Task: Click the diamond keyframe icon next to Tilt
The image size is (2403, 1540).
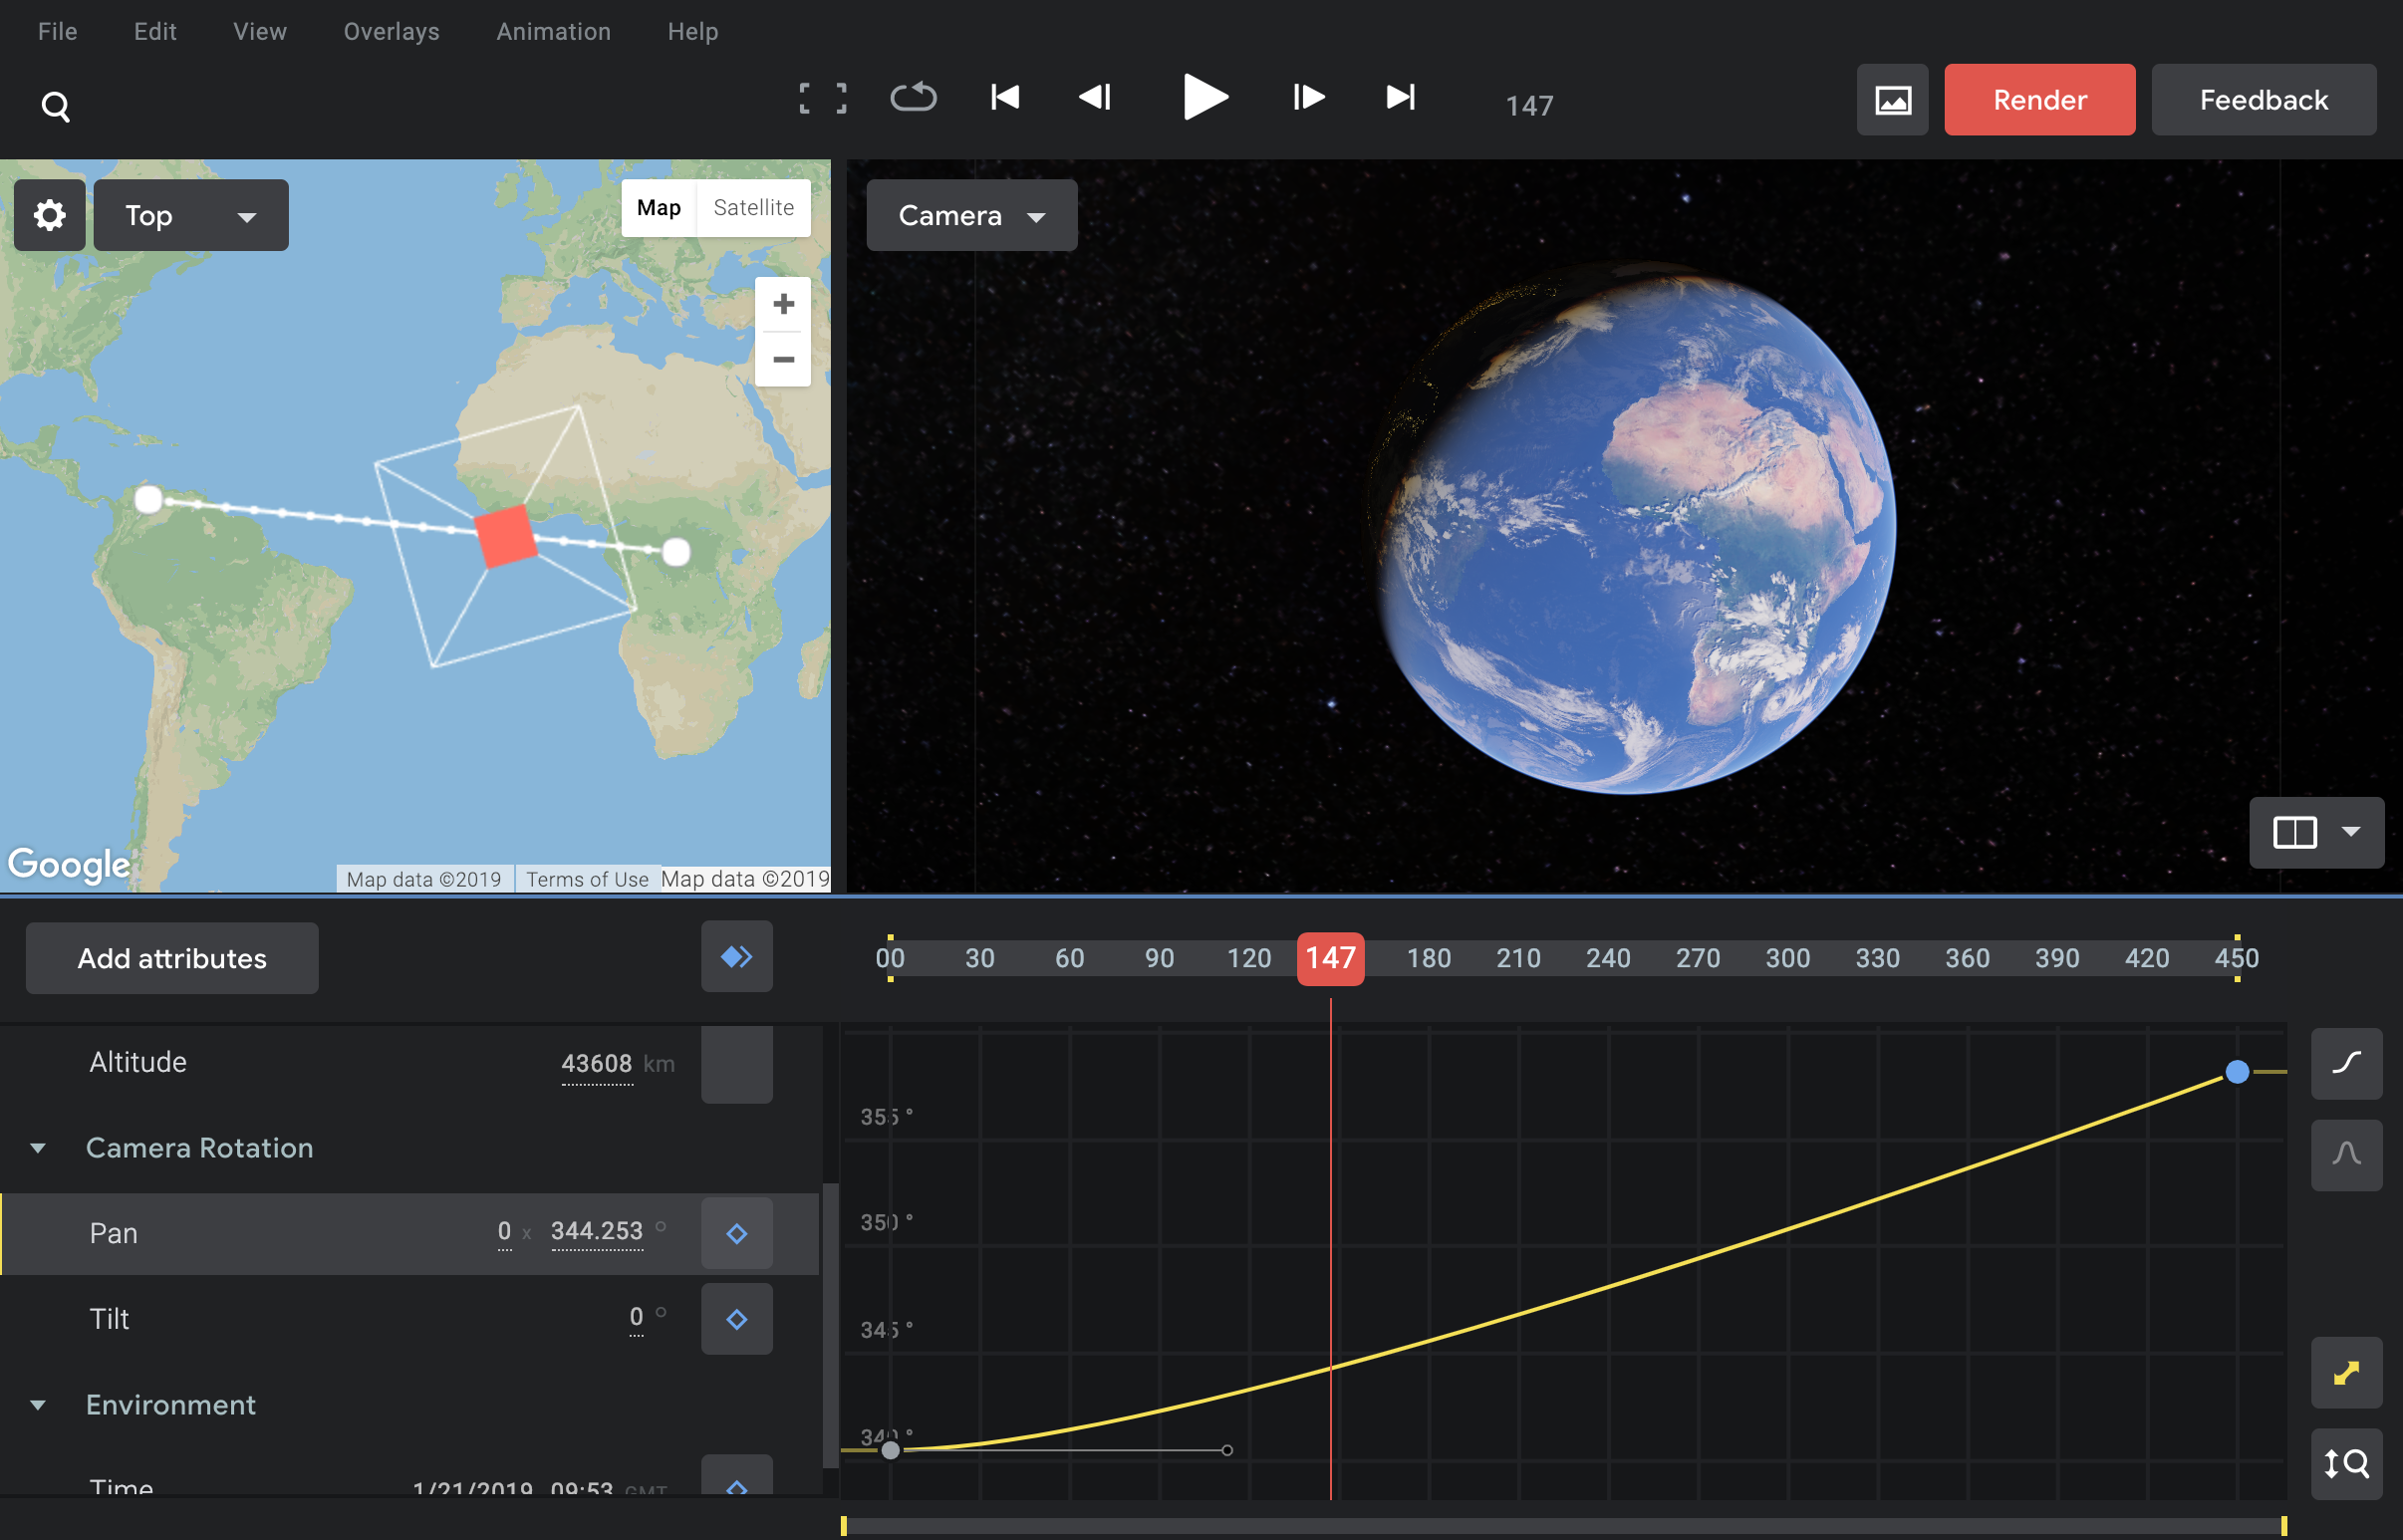Action: (735, 1318)
